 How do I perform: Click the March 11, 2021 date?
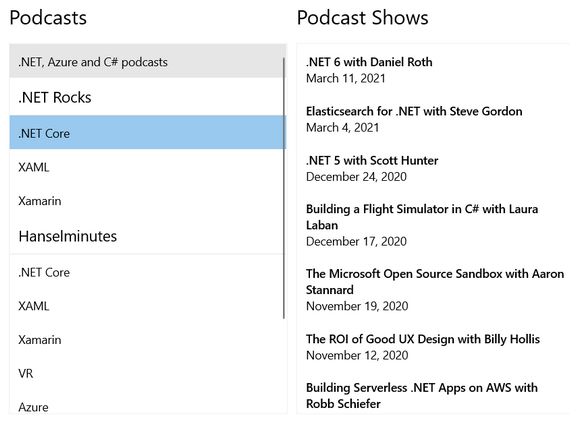pyautogui.click(x=346, y=78)
